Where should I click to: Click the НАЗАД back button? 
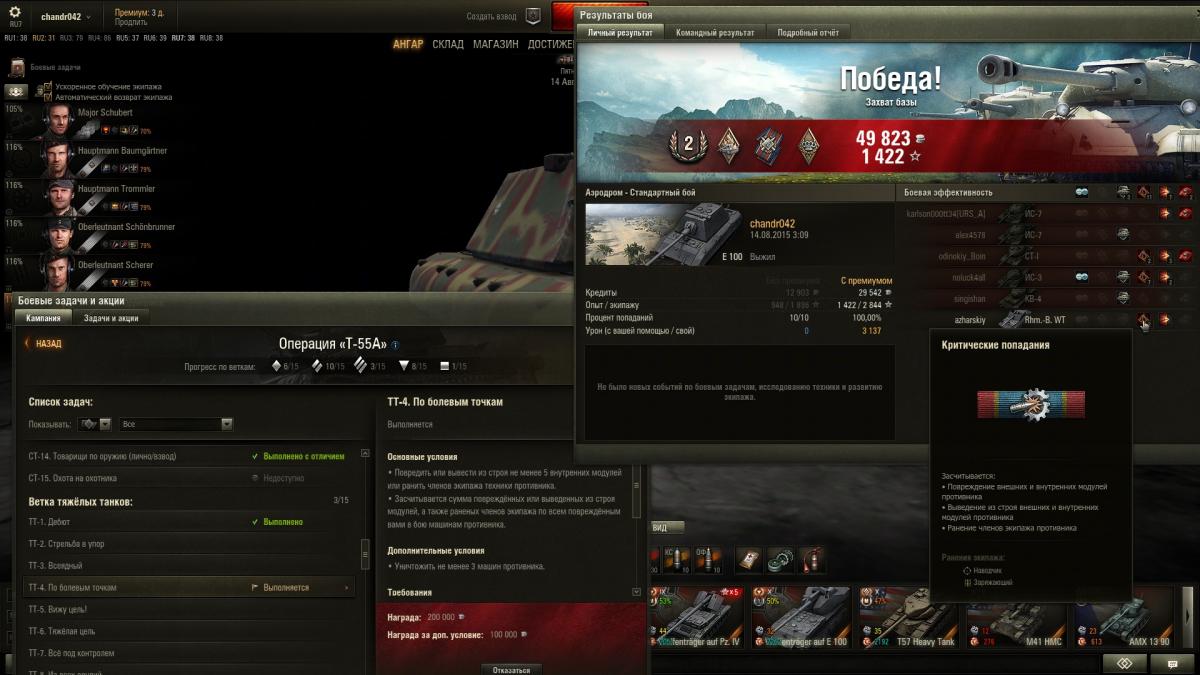[43, 343]
